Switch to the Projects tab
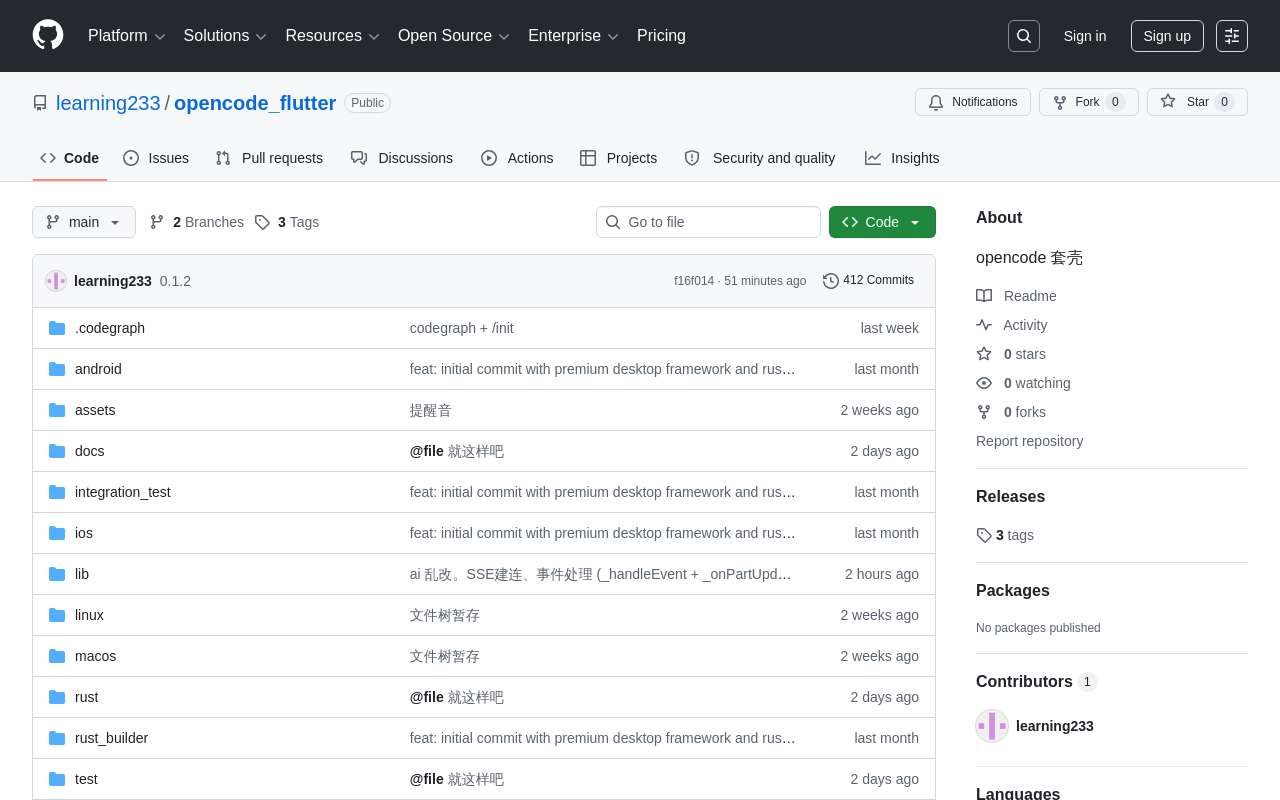This screenshot has height=800, width=1280. (619, 158)
